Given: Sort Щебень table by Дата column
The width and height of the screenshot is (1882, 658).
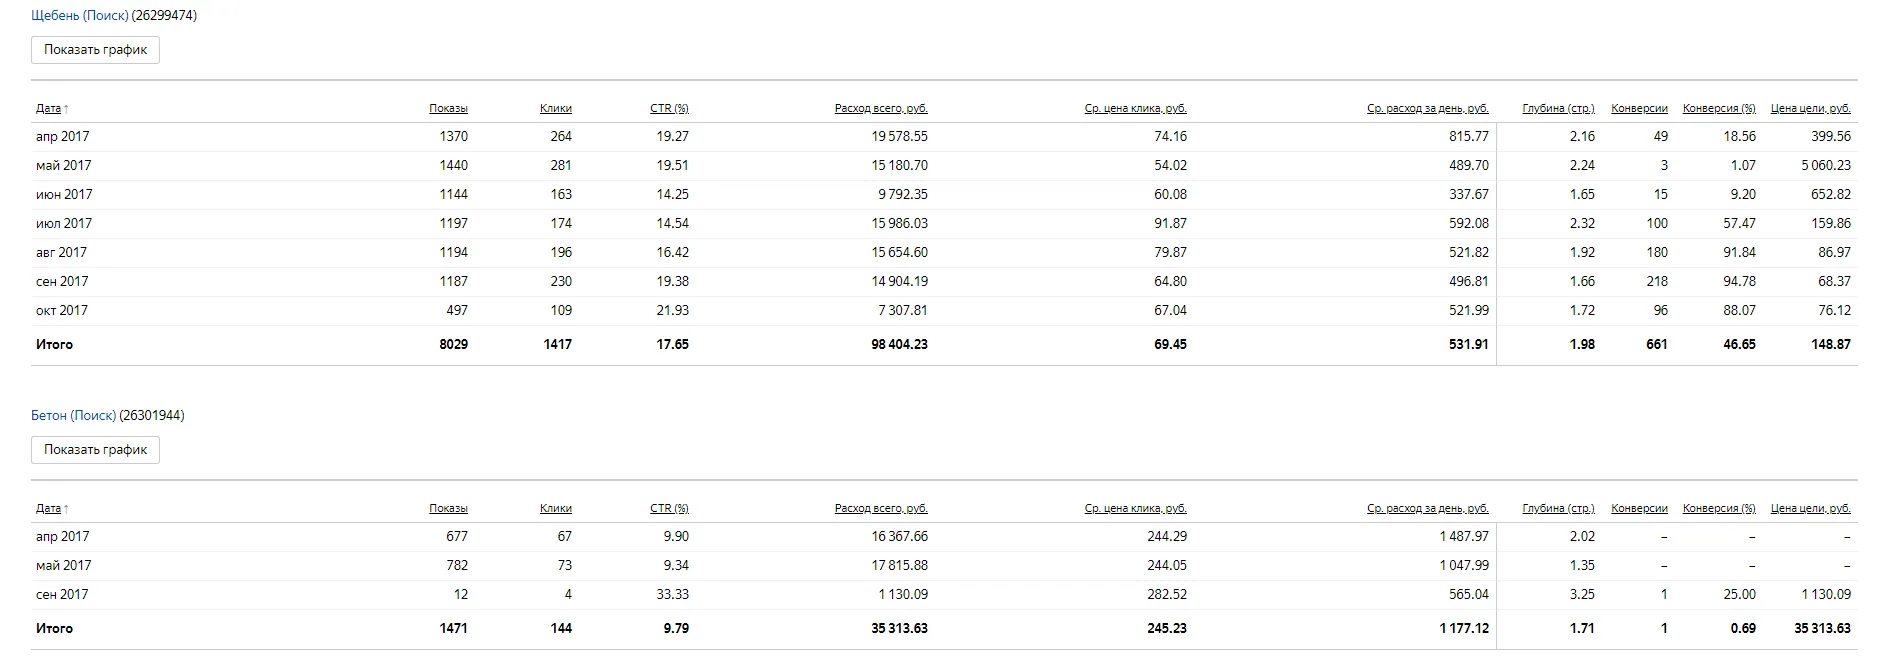Looking at the screenshot, I should point(49,108).
